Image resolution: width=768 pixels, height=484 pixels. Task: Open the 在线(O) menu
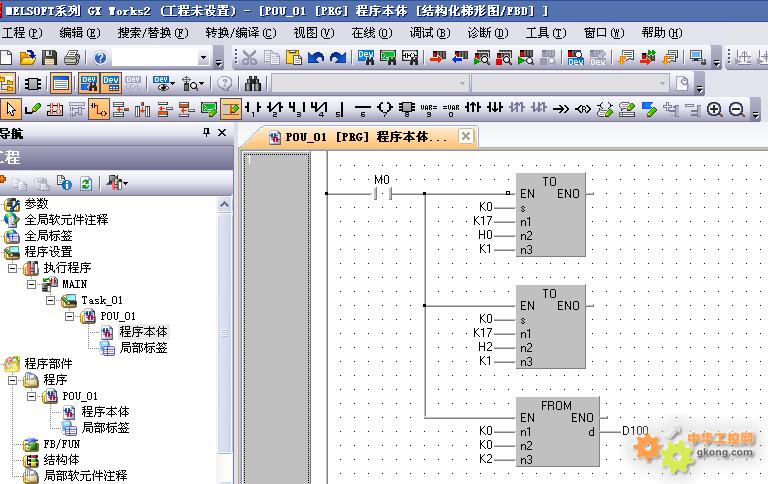tap(372, 33)
